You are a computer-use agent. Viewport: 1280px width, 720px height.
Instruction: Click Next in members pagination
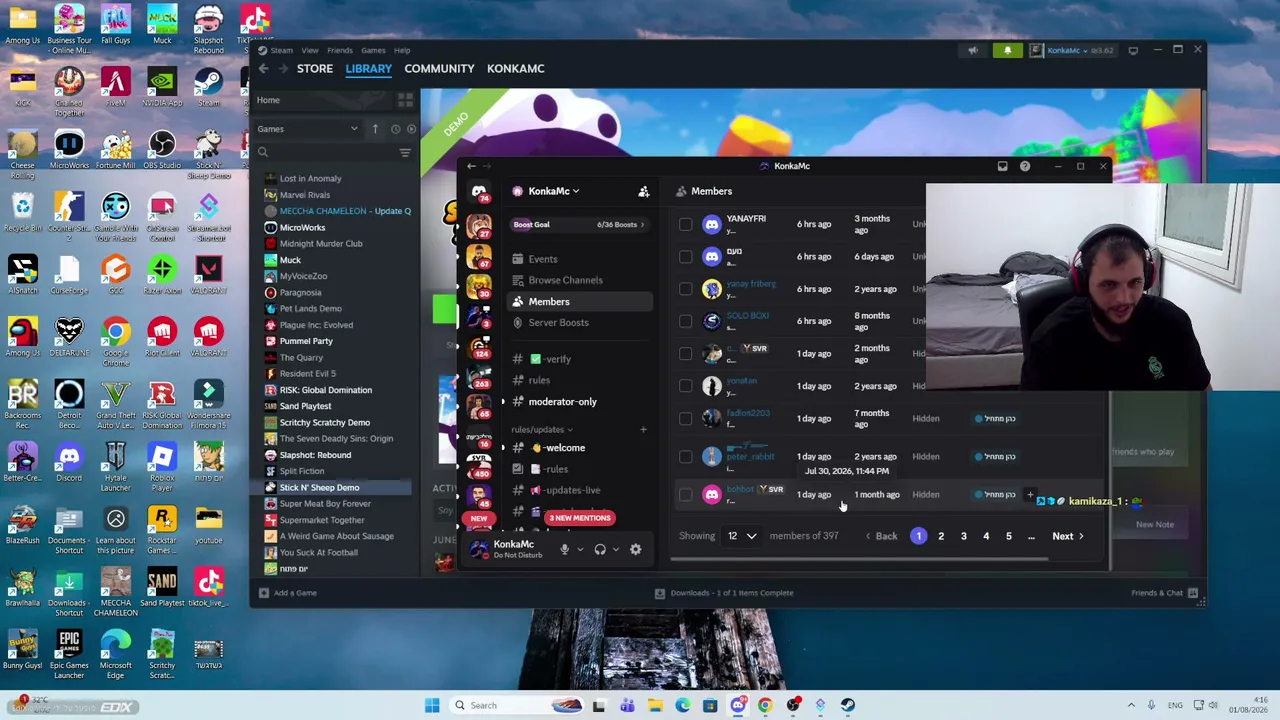(x=1068, y=536)
